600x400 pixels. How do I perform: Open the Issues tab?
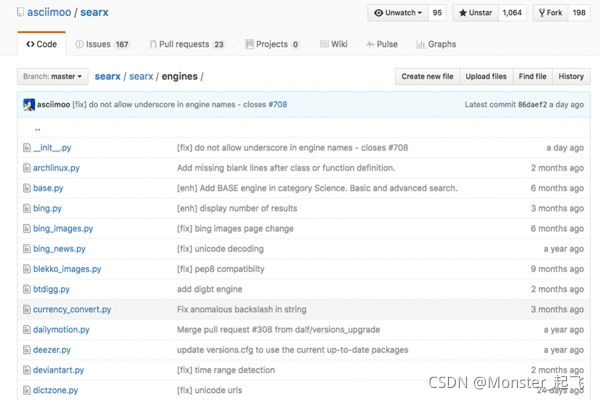click(102, 44)
